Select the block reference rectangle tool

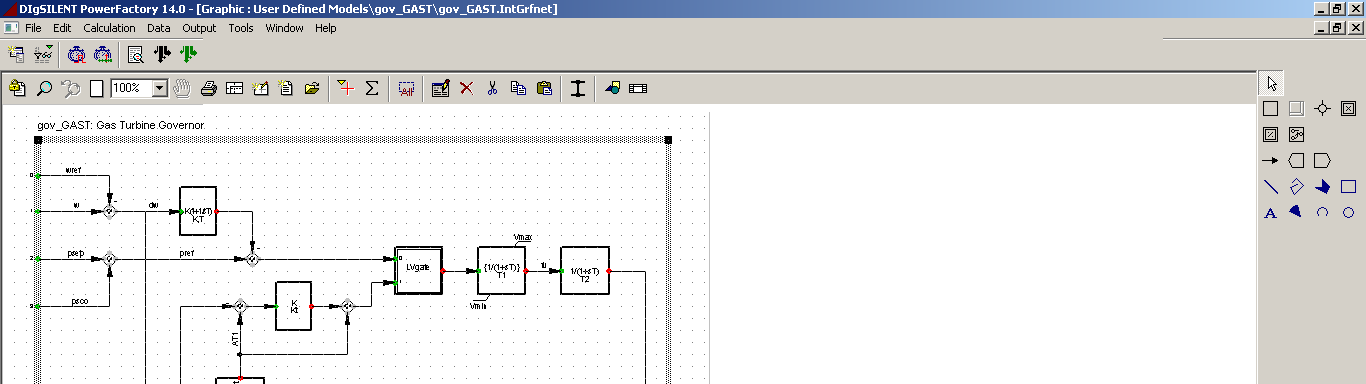click(x=1270, y=108)
